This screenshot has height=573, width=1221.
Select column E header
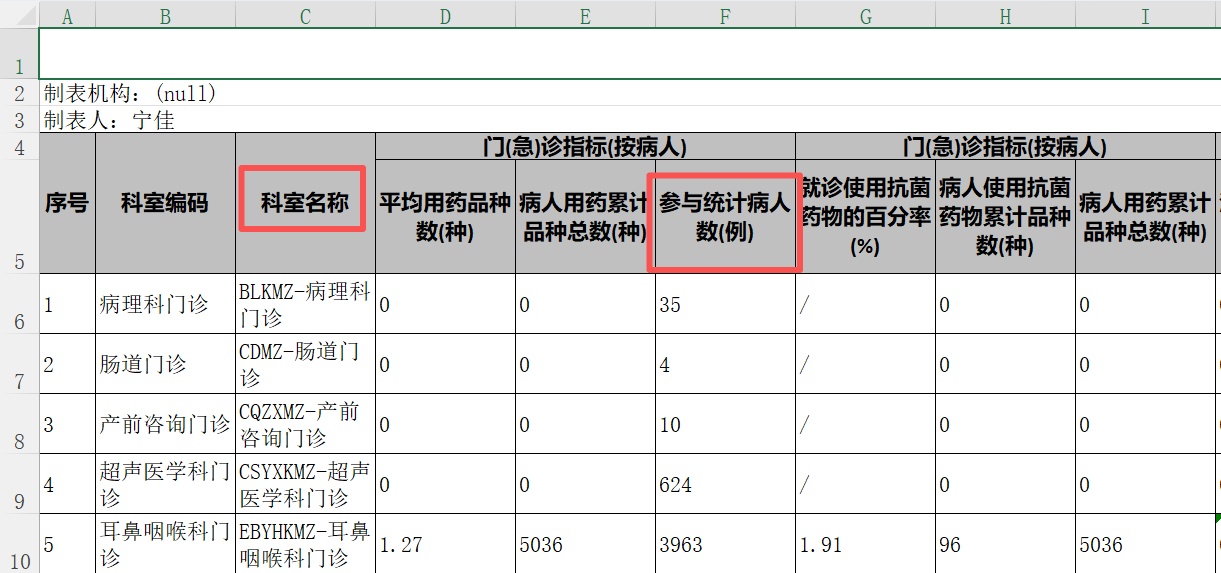point(585,15)
